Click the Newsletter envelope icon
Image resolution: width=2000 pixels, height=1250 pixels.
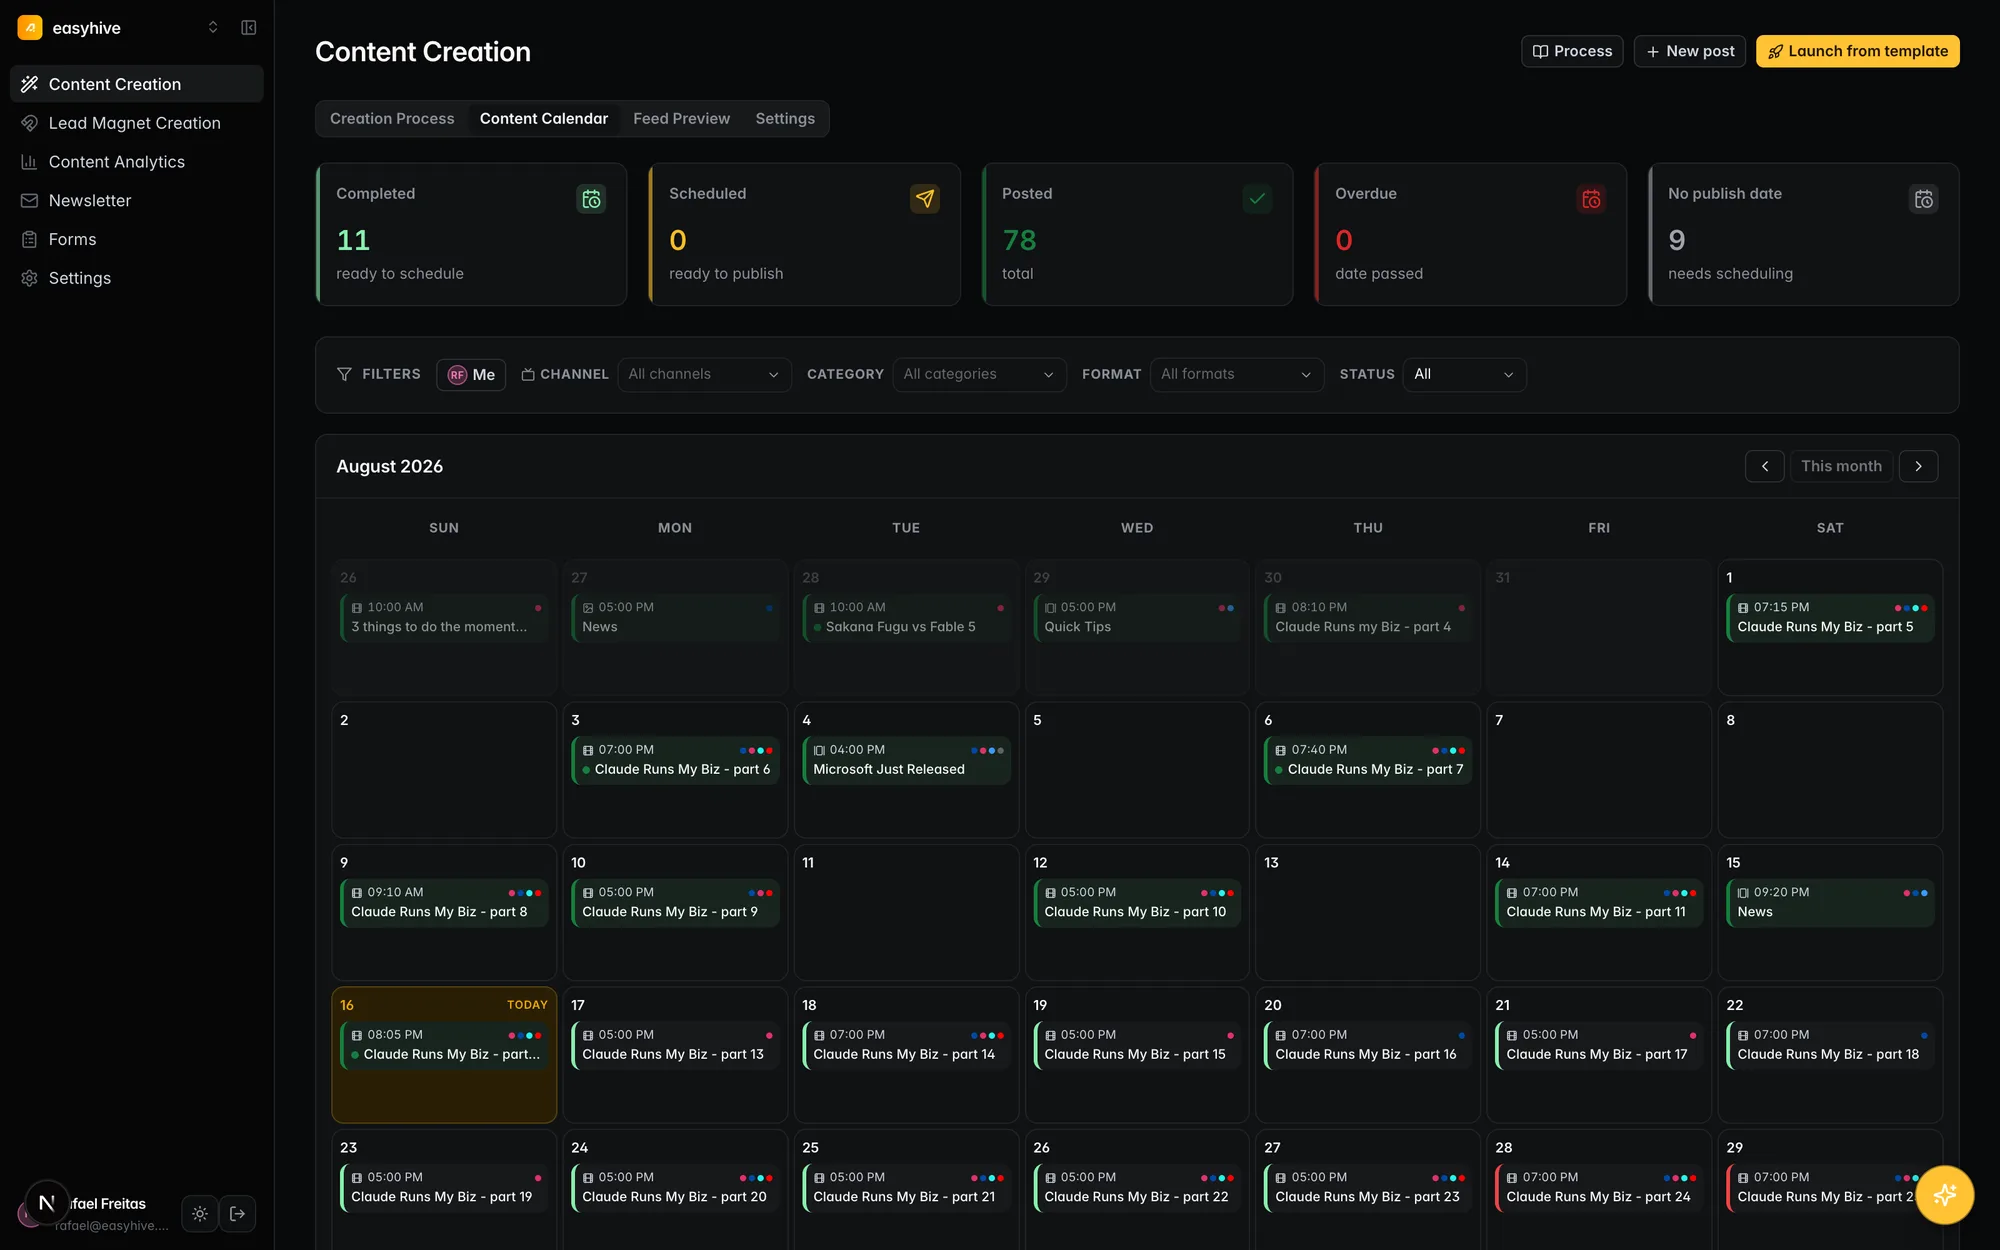coord(30,201)
